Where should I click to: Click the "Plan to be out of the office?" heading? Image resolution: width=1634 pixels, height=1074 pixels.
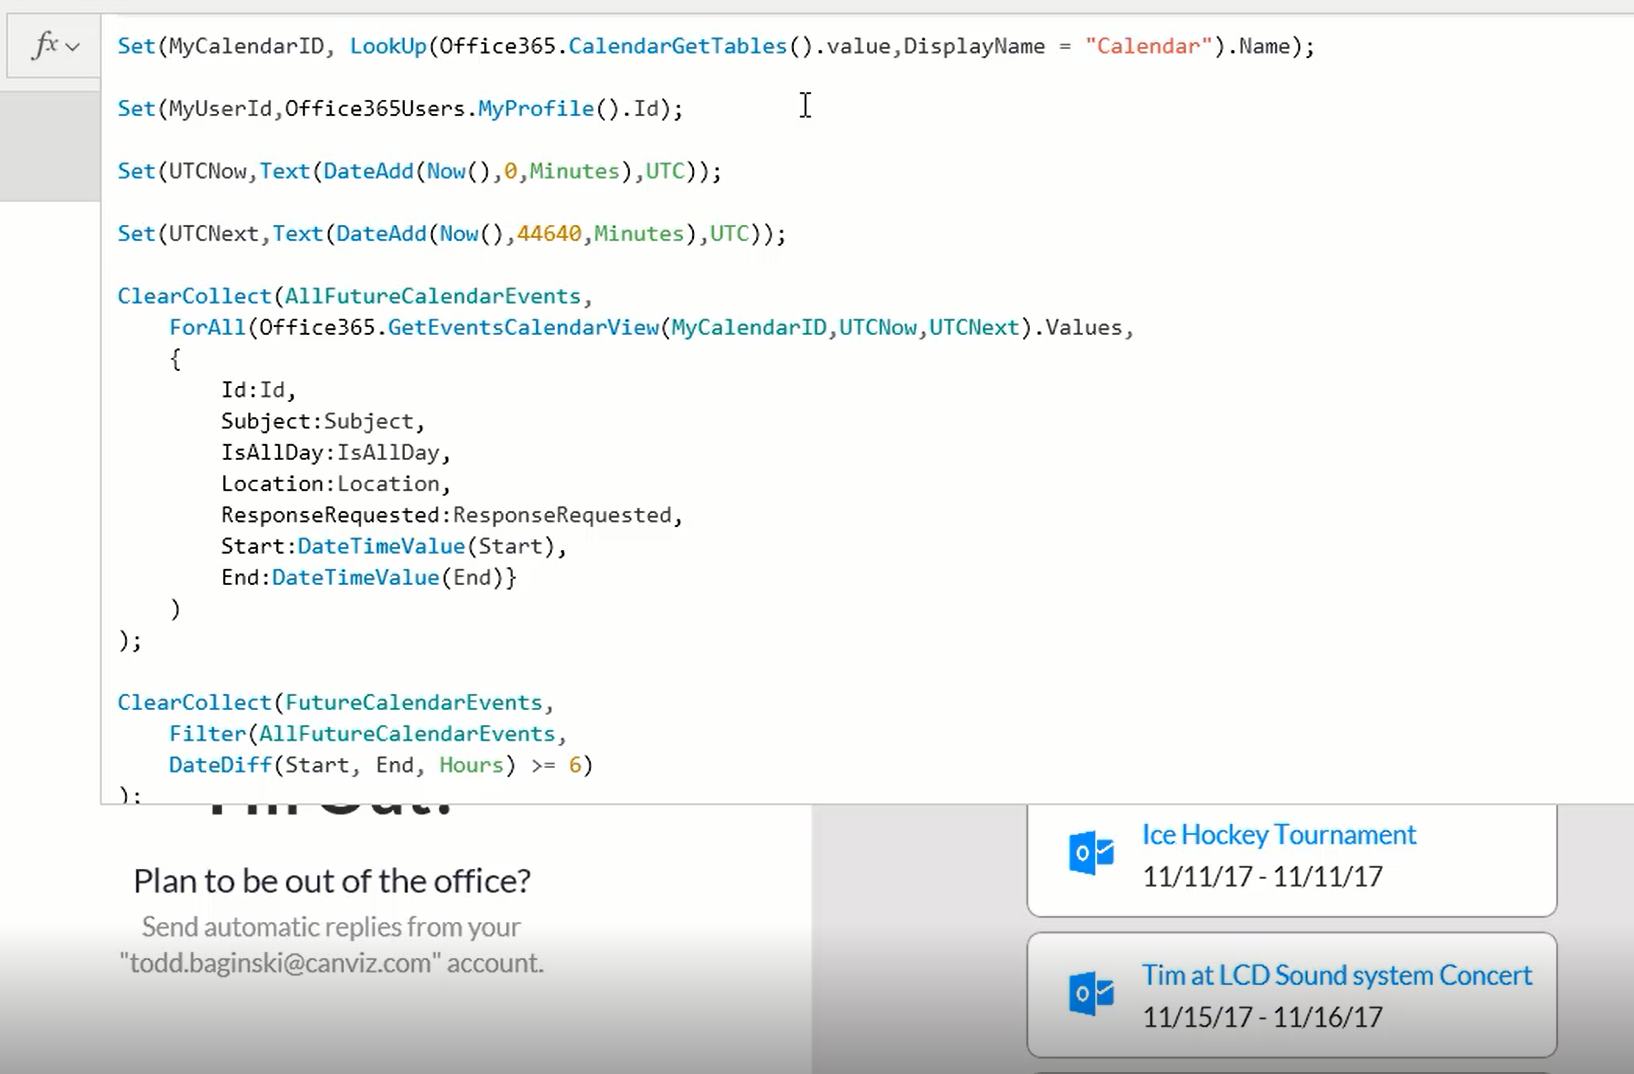[331, 881]
